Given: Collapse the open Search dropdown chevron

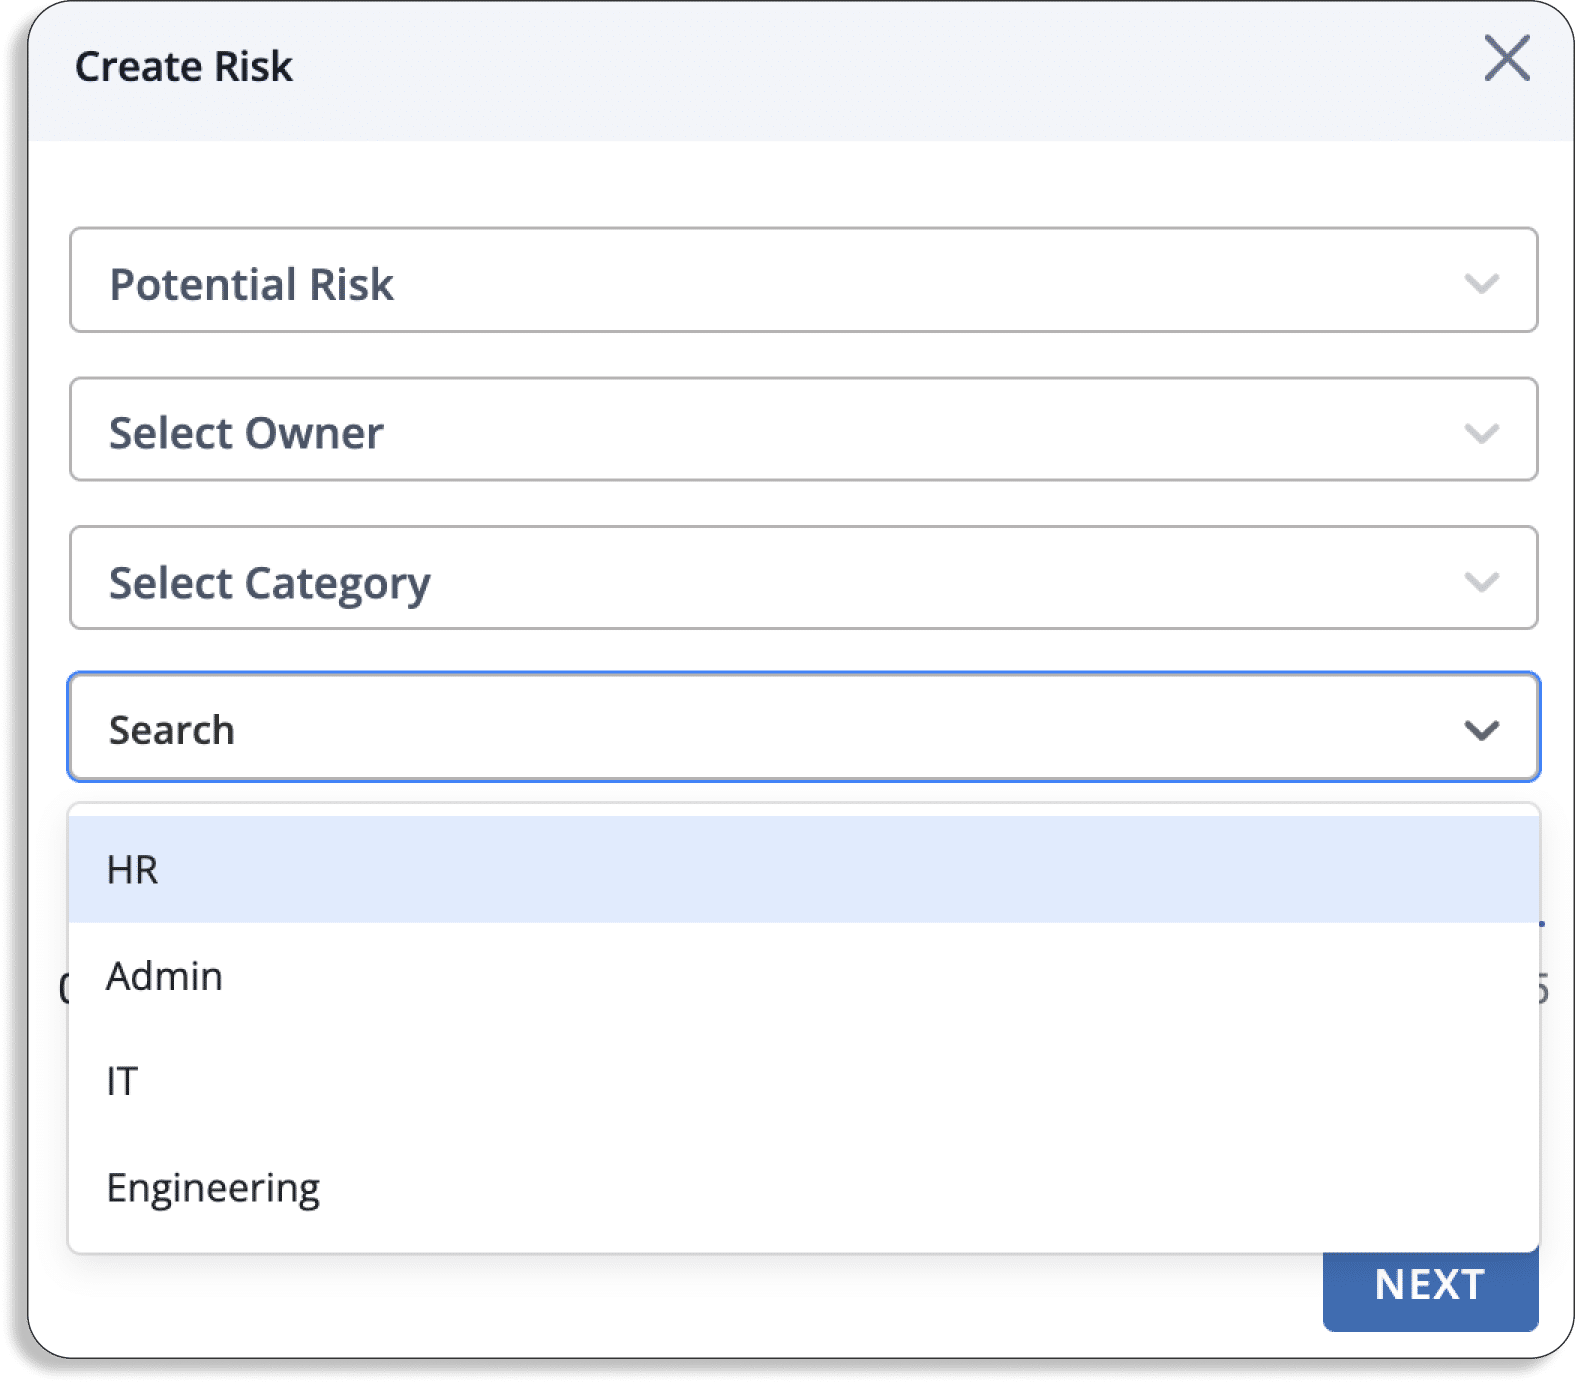Looking at the screenshot, I should (1481, 730).
